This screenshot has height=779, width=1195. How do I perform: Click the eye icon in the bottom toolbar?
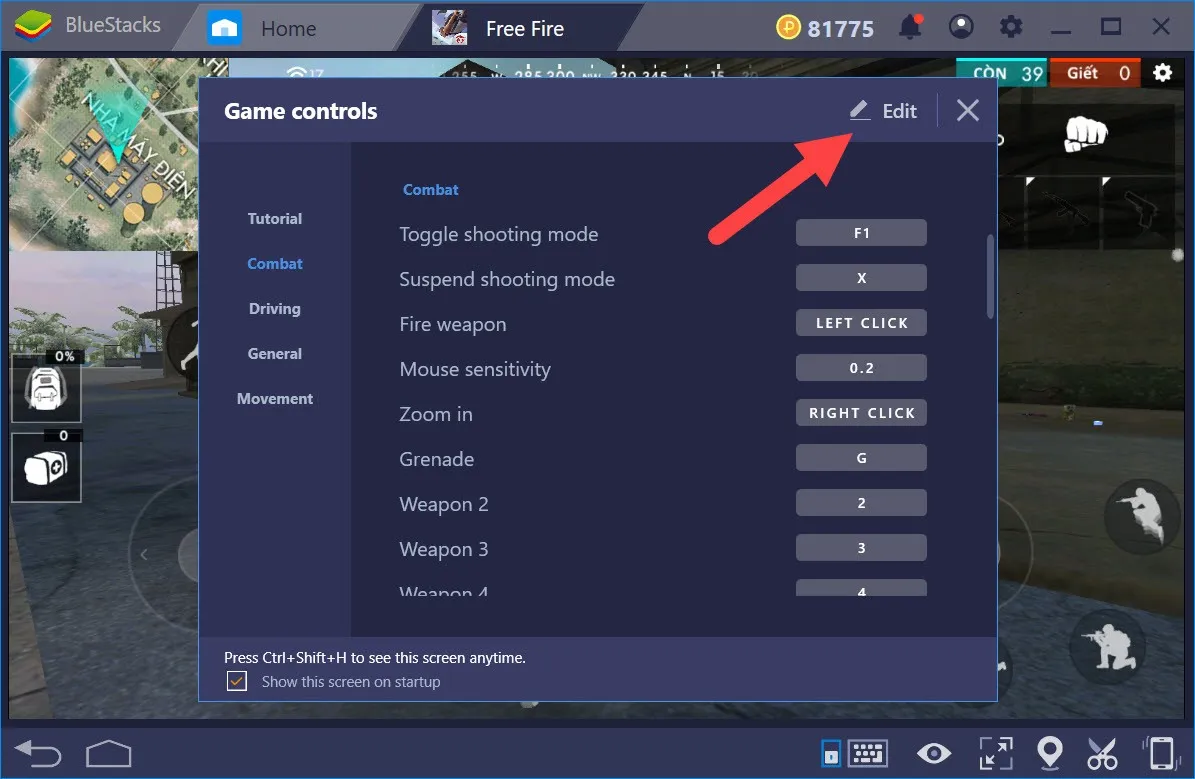[x=933, y=752]
